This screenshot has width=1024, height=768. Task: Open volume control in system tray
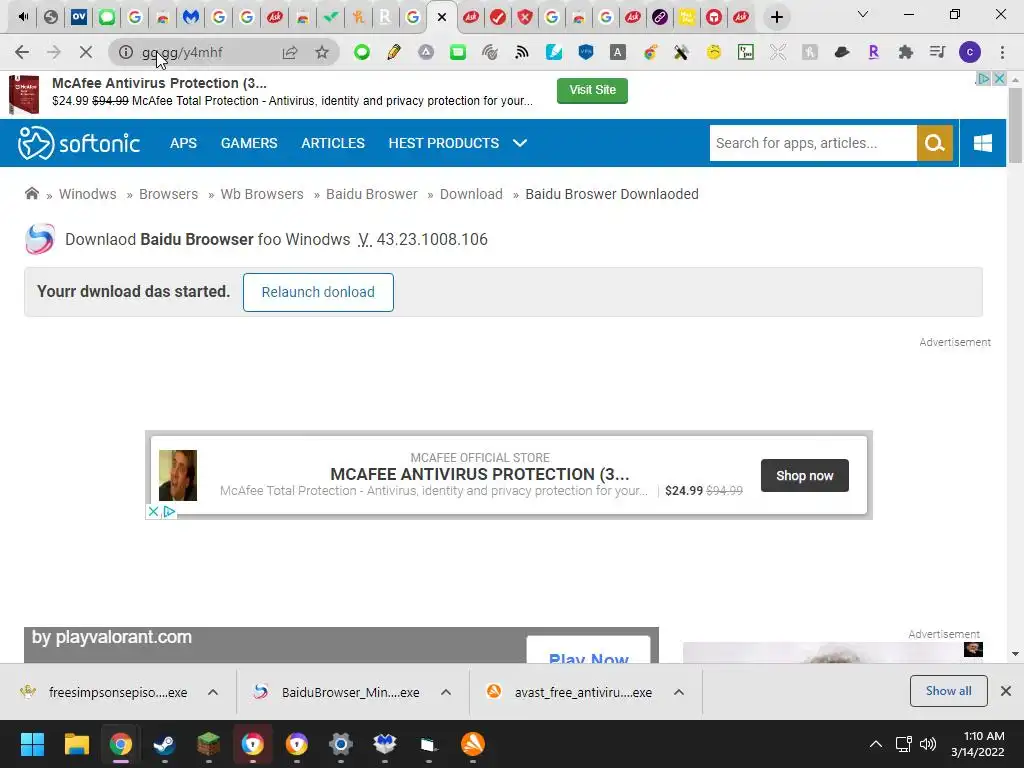(927, 744)
